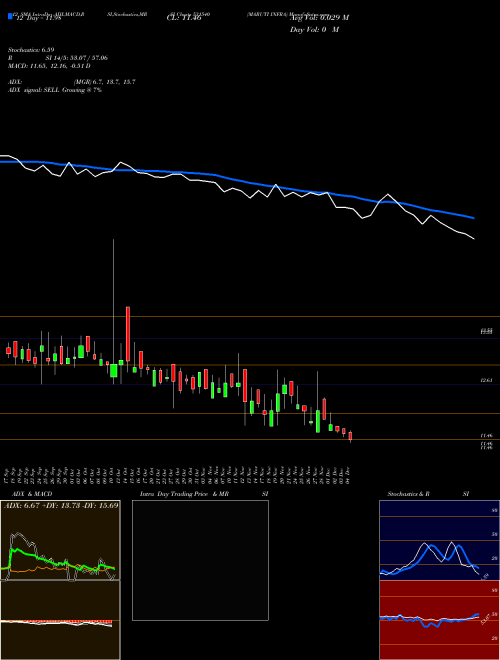Click the MACD histogram panel
The image size is (500, 660).
60,620
